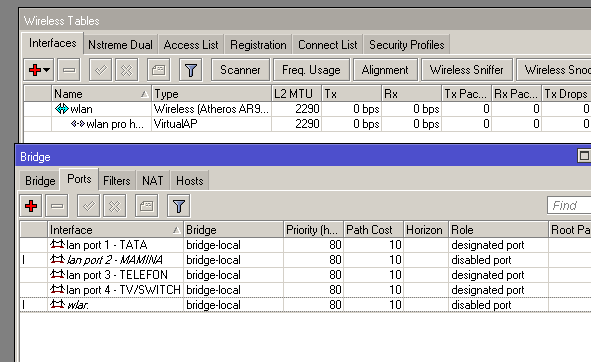Select the Ports tab
Image resolution: width=591 pixels, height=362 pixels.
(79, 179)
